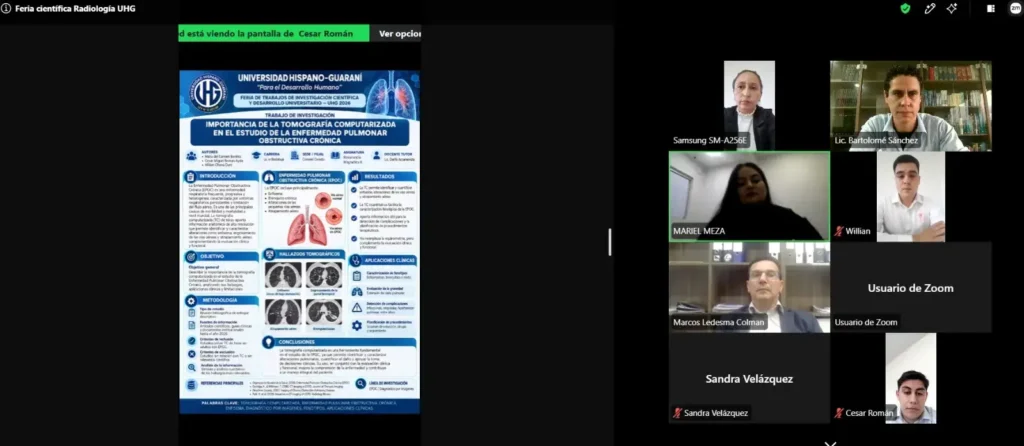Click the people icon beside Autores
Image resolution: width=1024 pixels, height=446 pixels.
coord(191,156)
